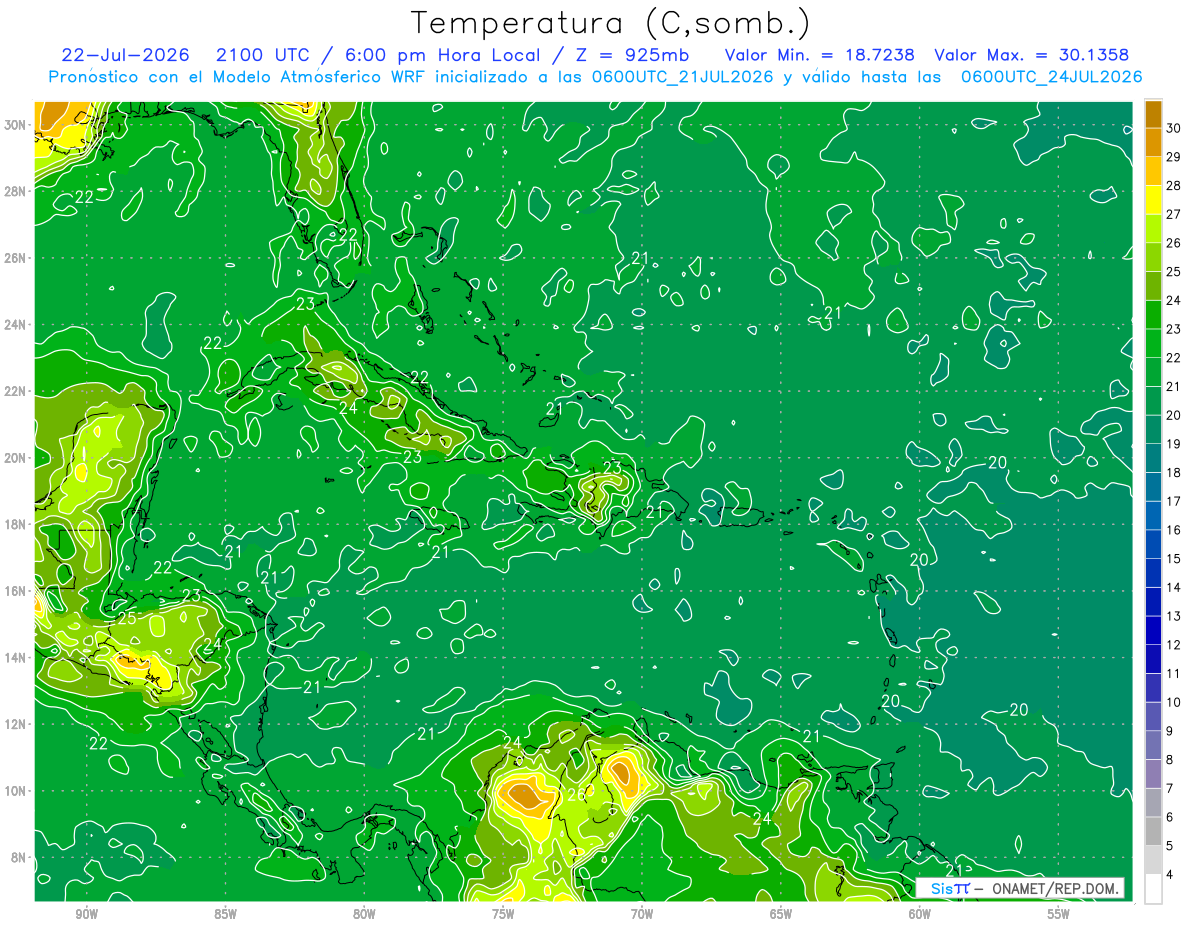Click the color legend value '10'
Image resolution: width=1200 pixels, height=927 pixels.
1174,703
